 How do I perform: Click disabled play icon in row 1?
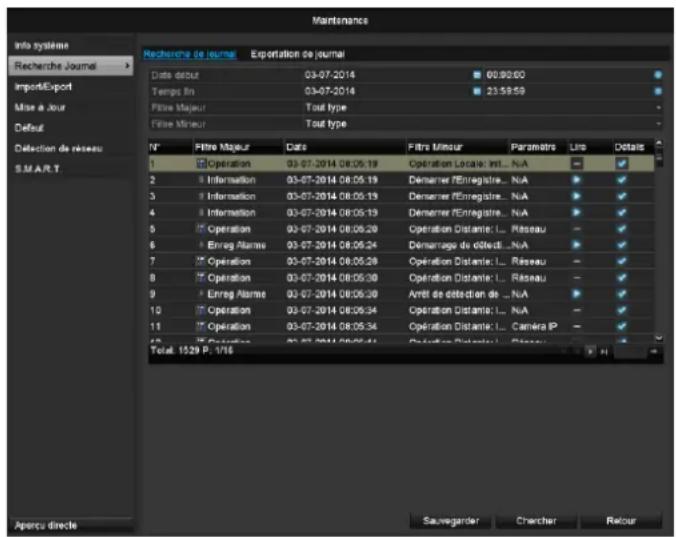(577, 163)
